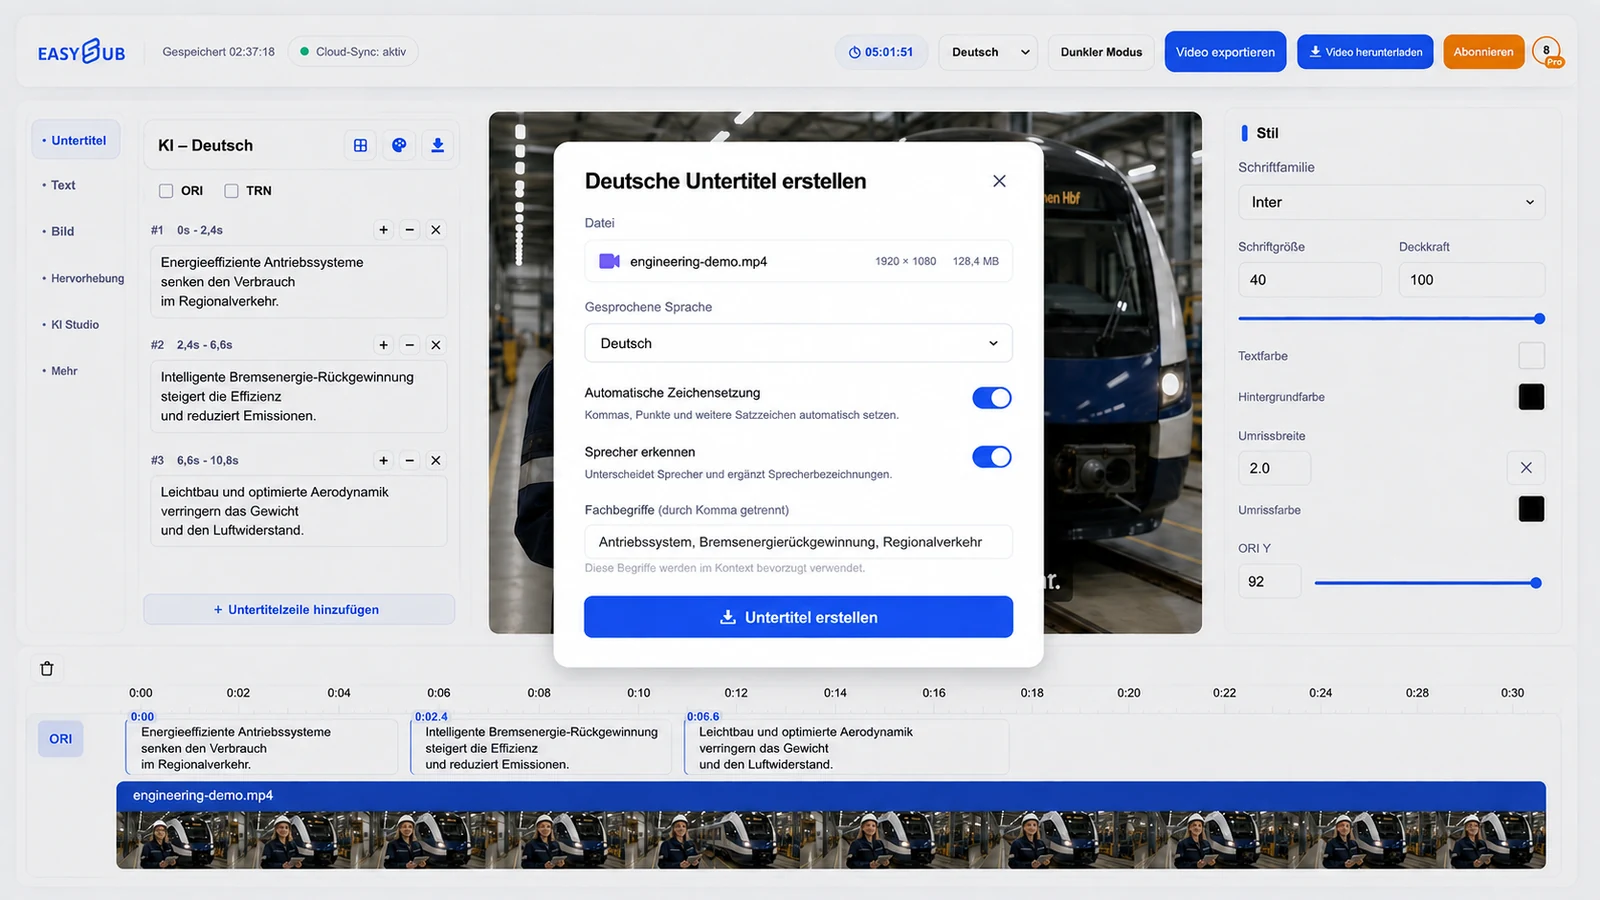The image size is (1600, 900).
Task: Click the session timer 05:01:51
Action: coord(881,52)
